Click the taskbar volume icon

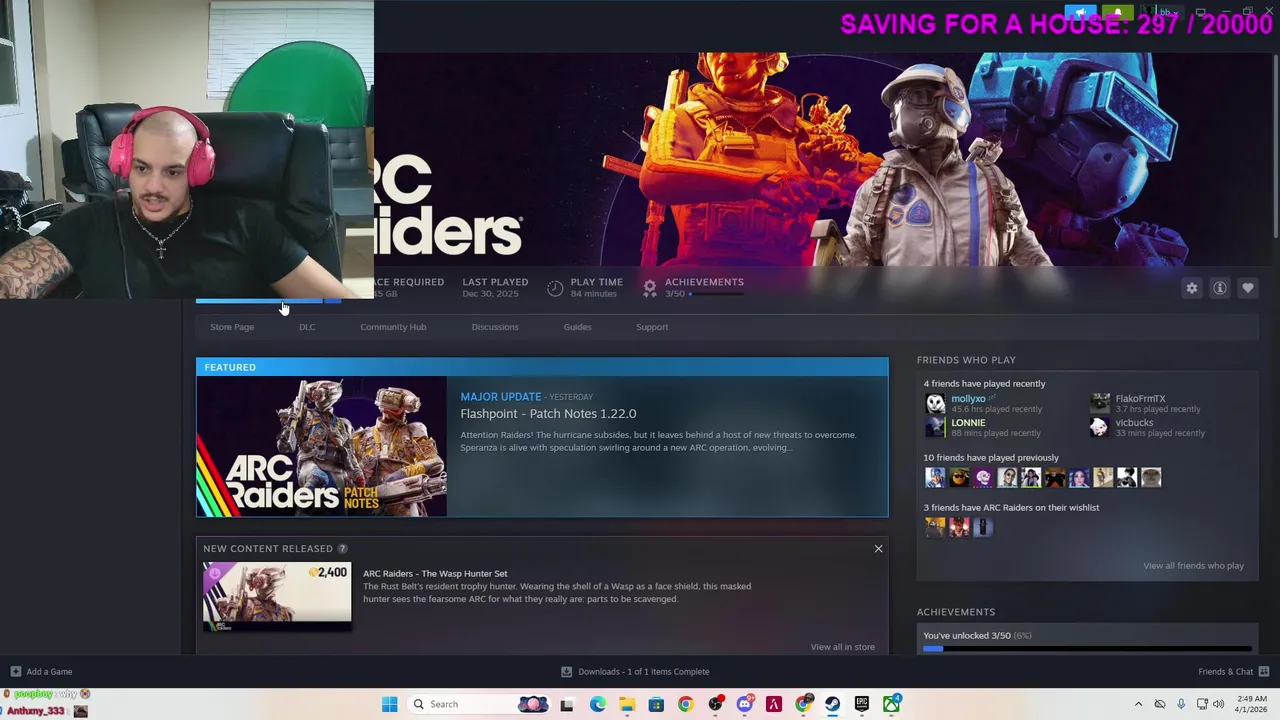coord(1218,704)
